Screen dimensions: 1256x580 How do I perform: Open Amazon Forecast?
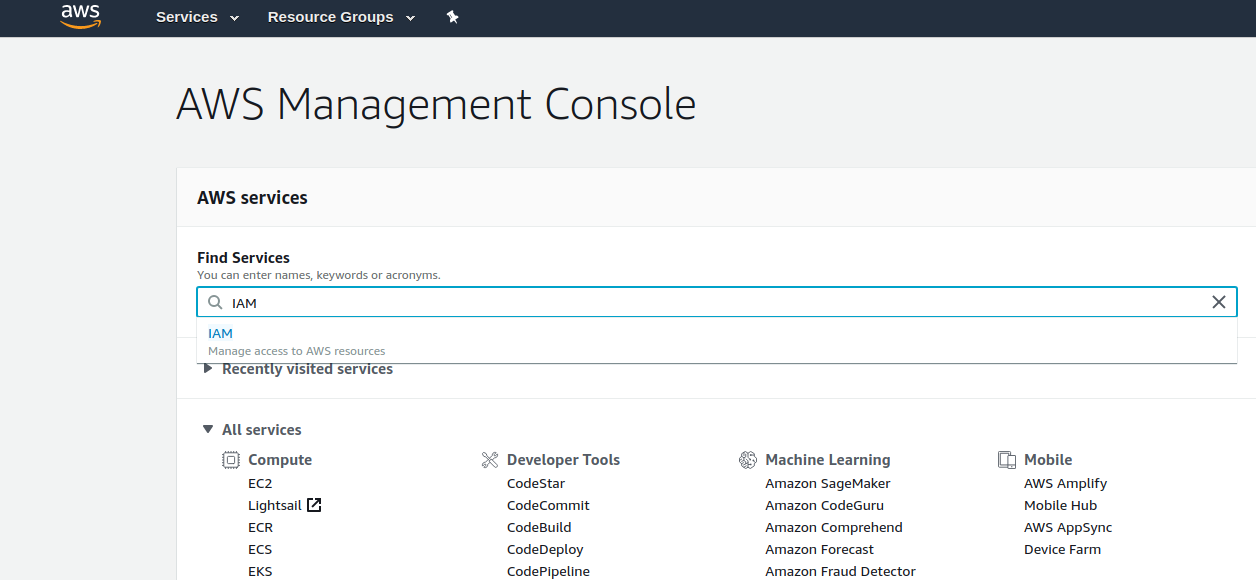click(820, 549)
